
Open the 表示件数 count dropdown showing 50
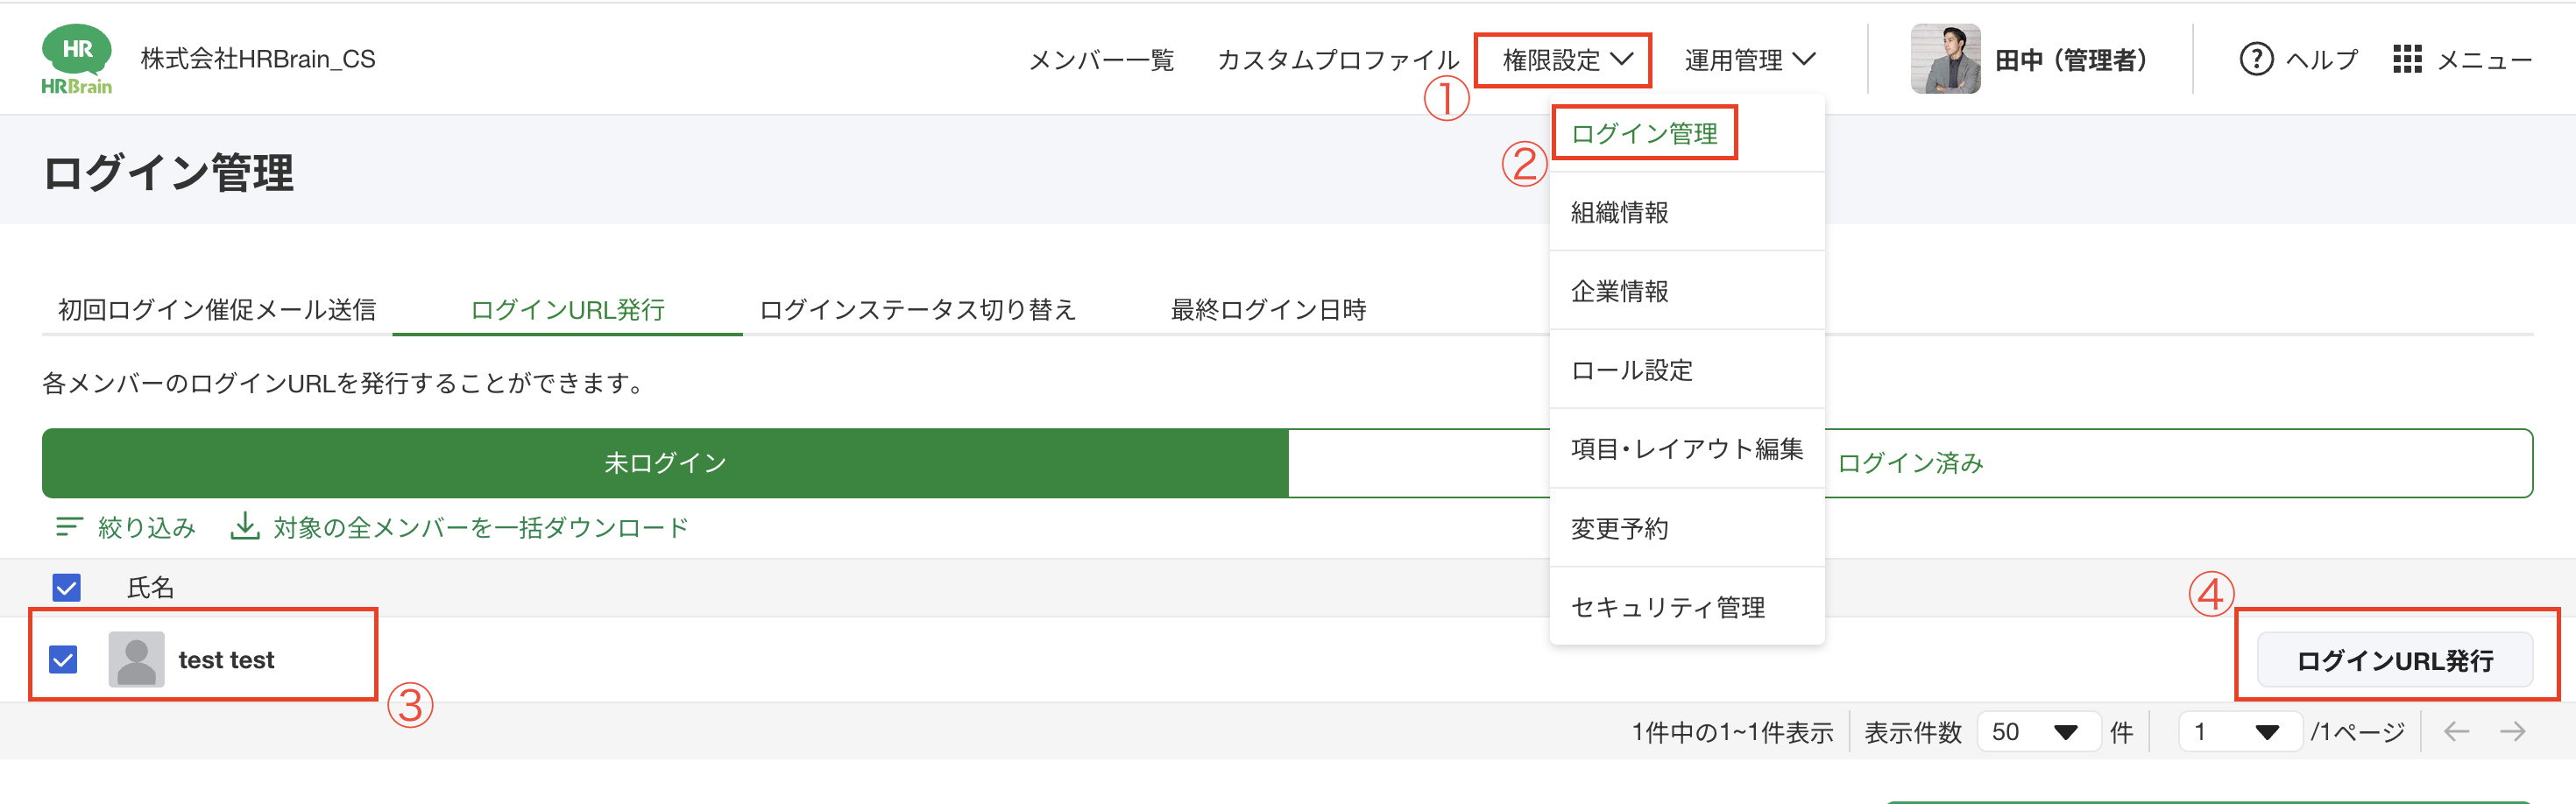coord(2038,731)
